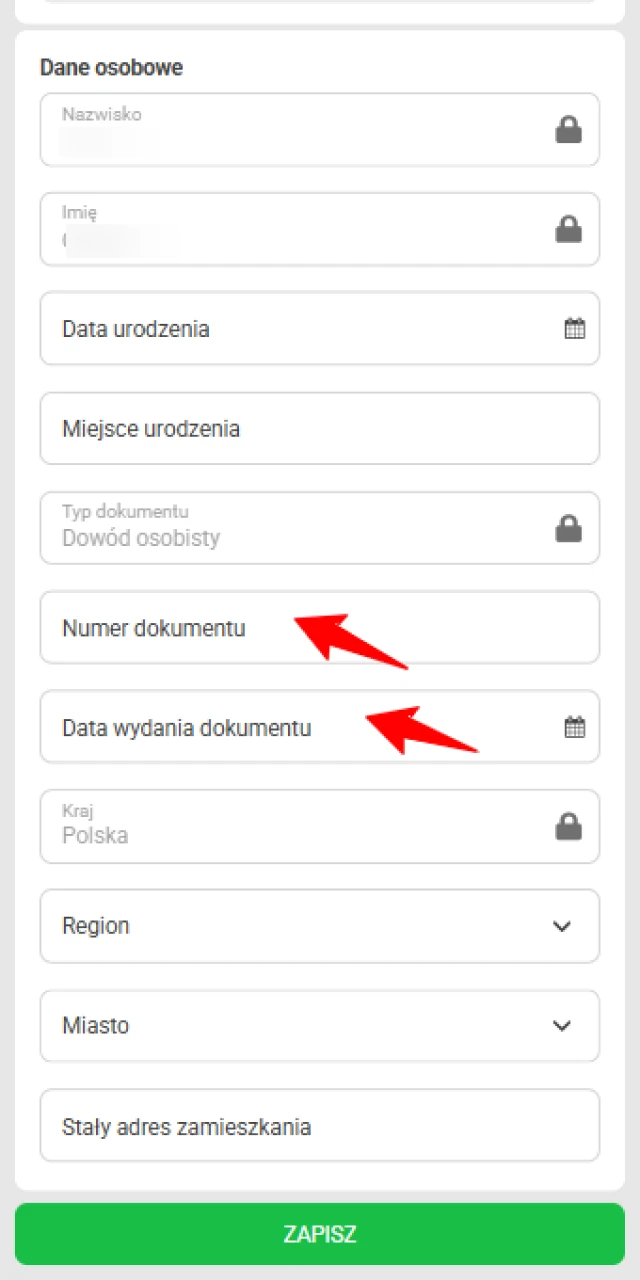Click the lock icon on the Nazwisko field

tap(568, 129)
